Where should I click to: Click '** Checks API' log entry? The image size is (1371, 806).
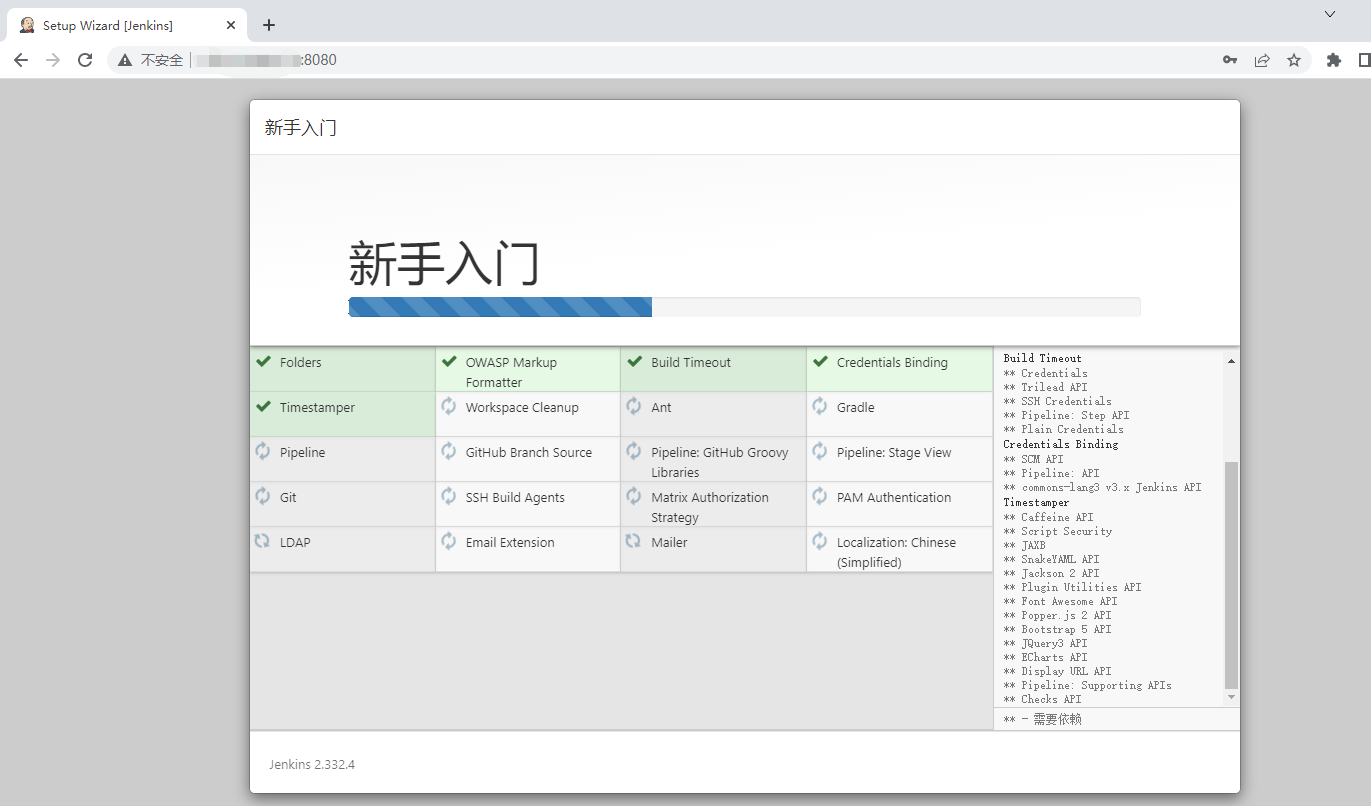point(1042,699)
